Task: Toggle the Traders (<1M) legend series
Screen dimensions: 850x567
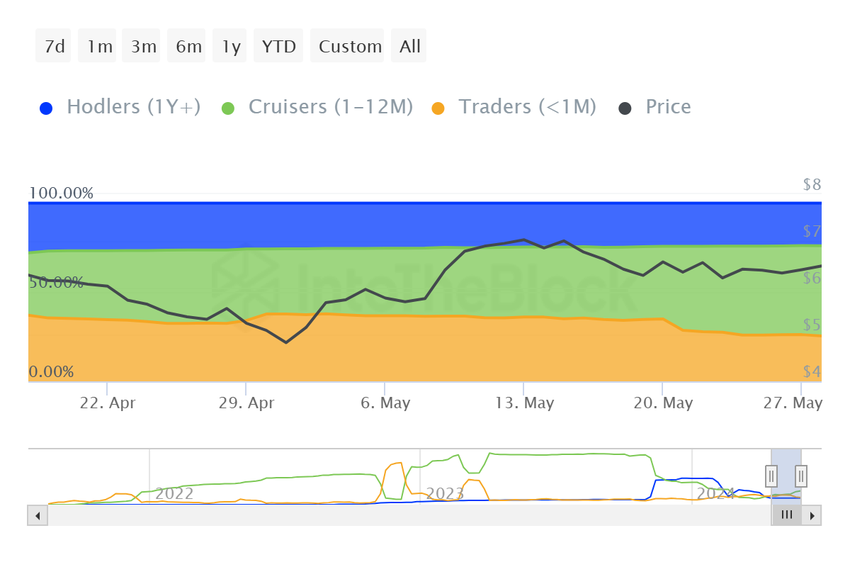Action: click(526, 107)
